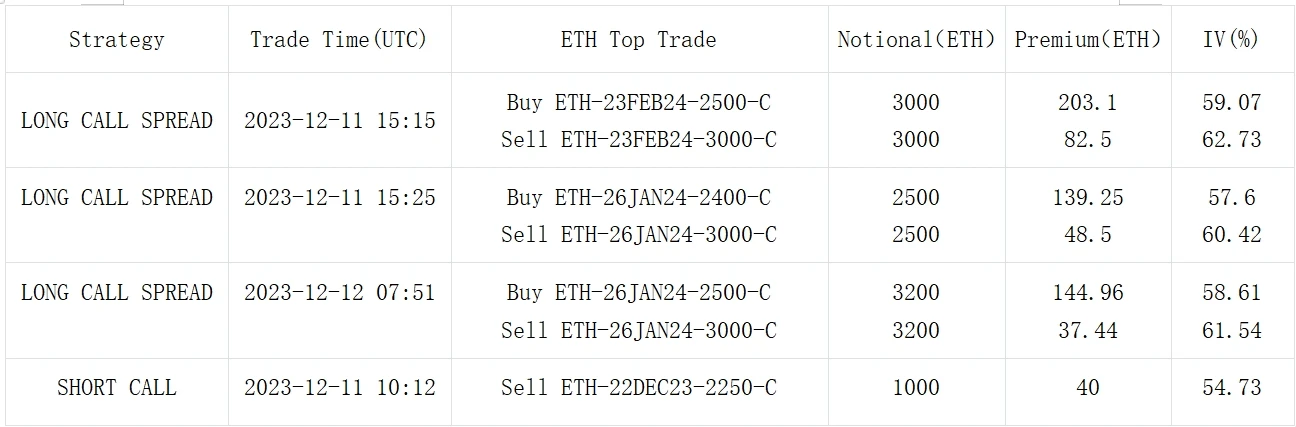Select the Buy ETH-23FEB24-2500-C trade
Screen dimensions: 1296x427
point(638,102)
